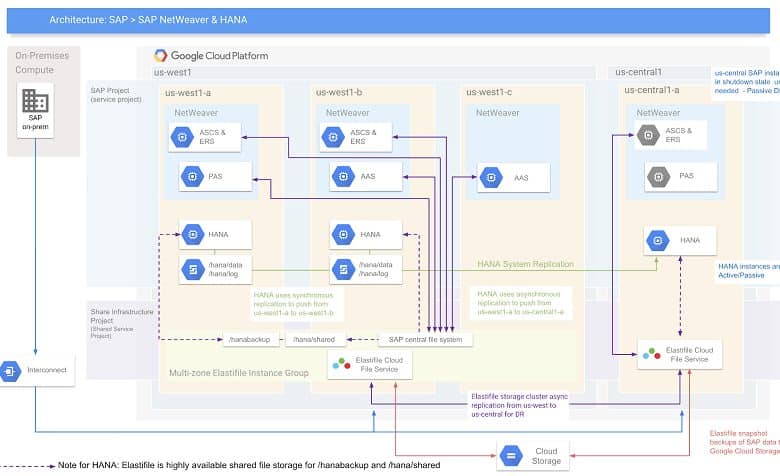Select the AAS compute icon in us-west1-c
The image size is (780, 476).
(491, 178)
